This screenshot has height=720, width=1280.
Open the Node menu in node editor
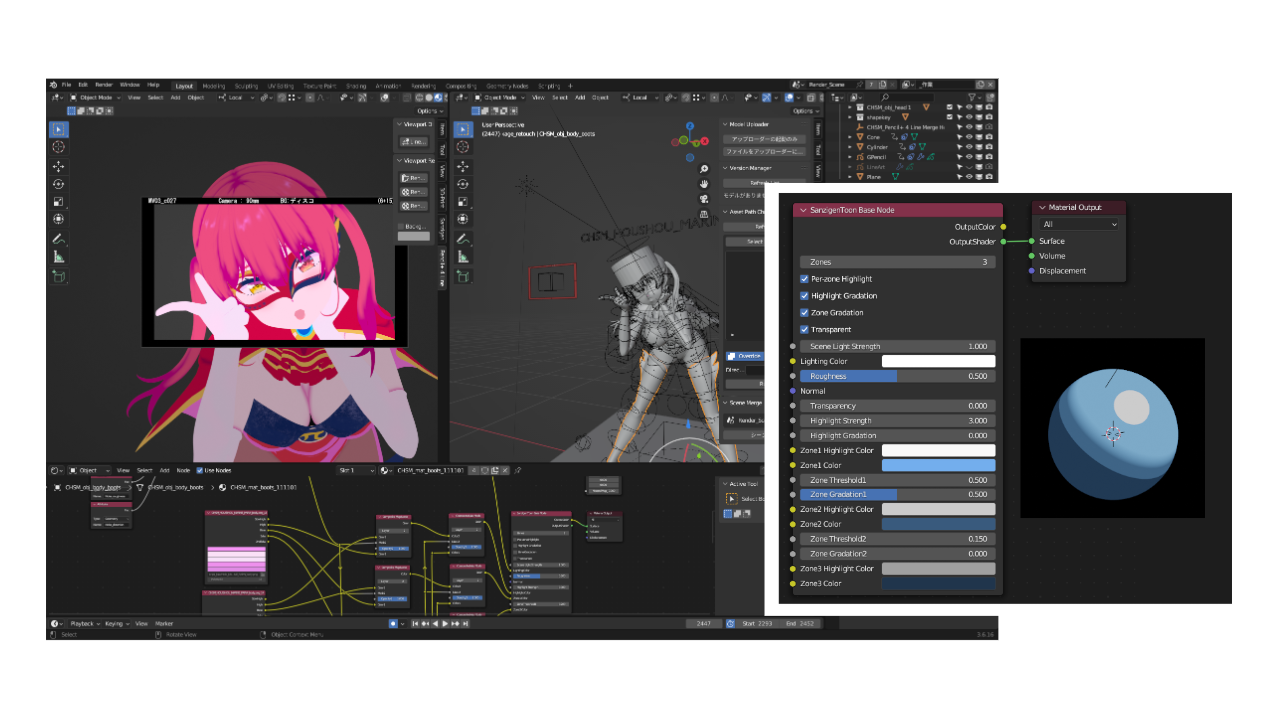[x=183, y=470]
